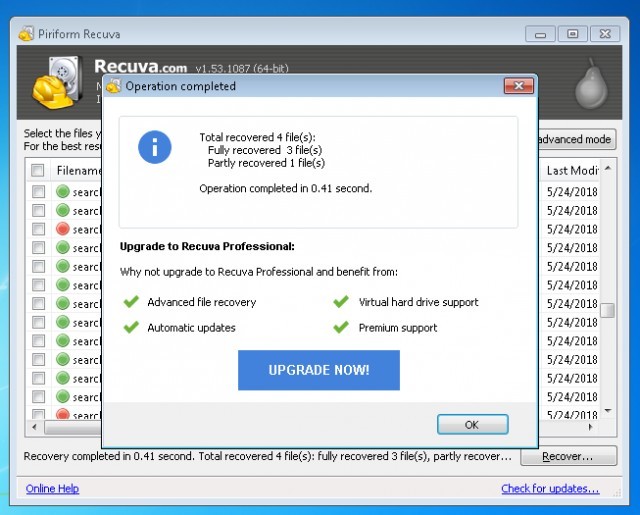
Task: Confirm the dialog with OK
Action: (x=472, y=424)
